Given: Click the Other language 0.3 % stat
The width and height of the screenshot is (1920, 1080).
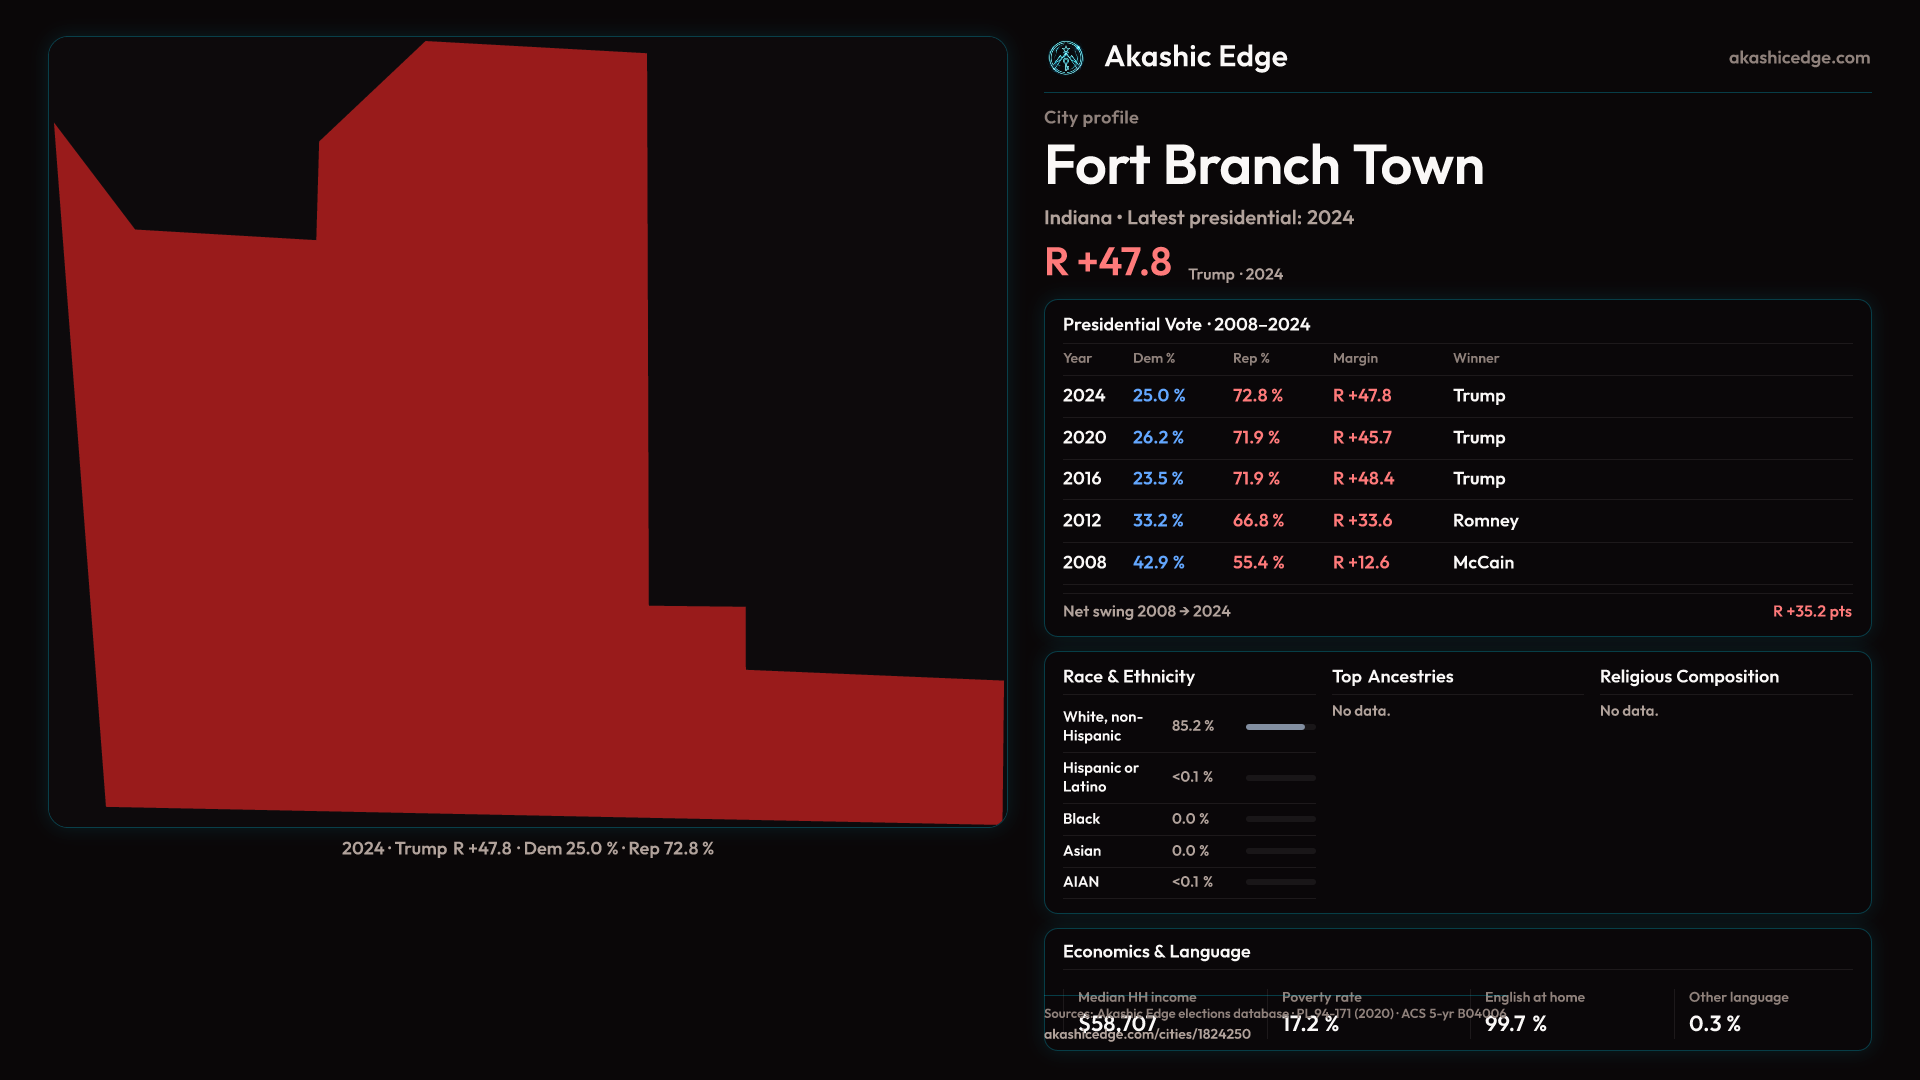Looking at the screenshot, I should 1714,1024.
